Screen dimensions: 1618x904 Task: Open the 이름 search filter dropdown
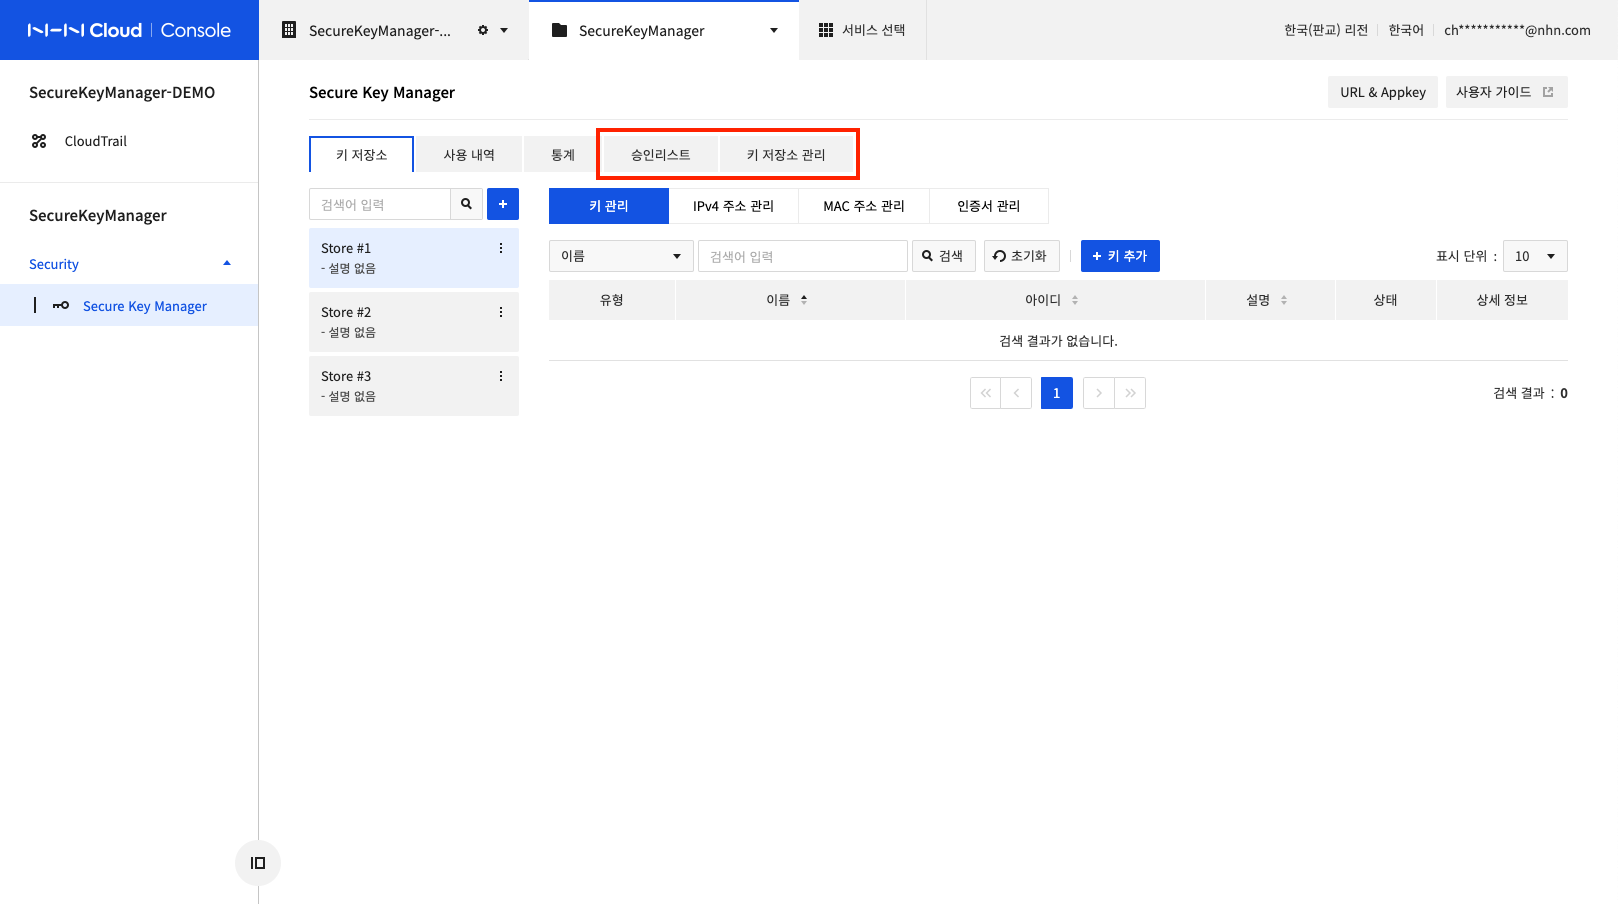tap(621, 256)
